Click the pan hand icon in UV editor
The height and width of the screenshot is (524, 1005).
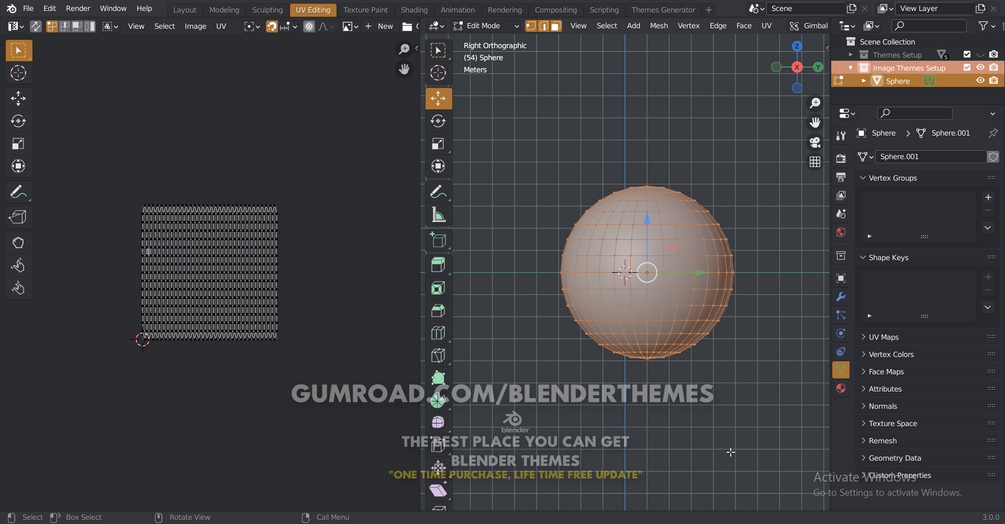404,69
